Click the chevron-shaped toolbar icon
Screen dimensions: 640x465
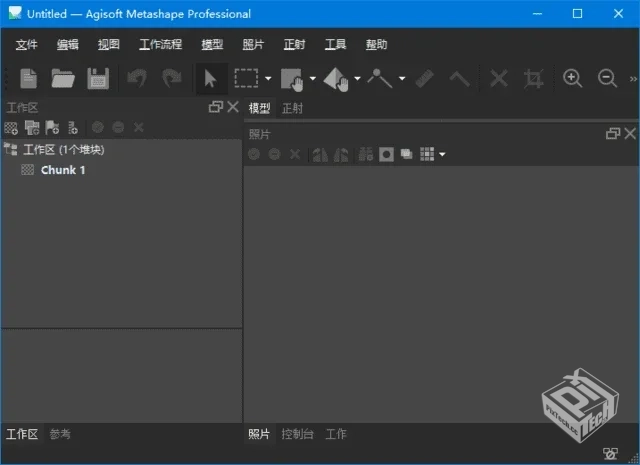(x=460, y=78)
